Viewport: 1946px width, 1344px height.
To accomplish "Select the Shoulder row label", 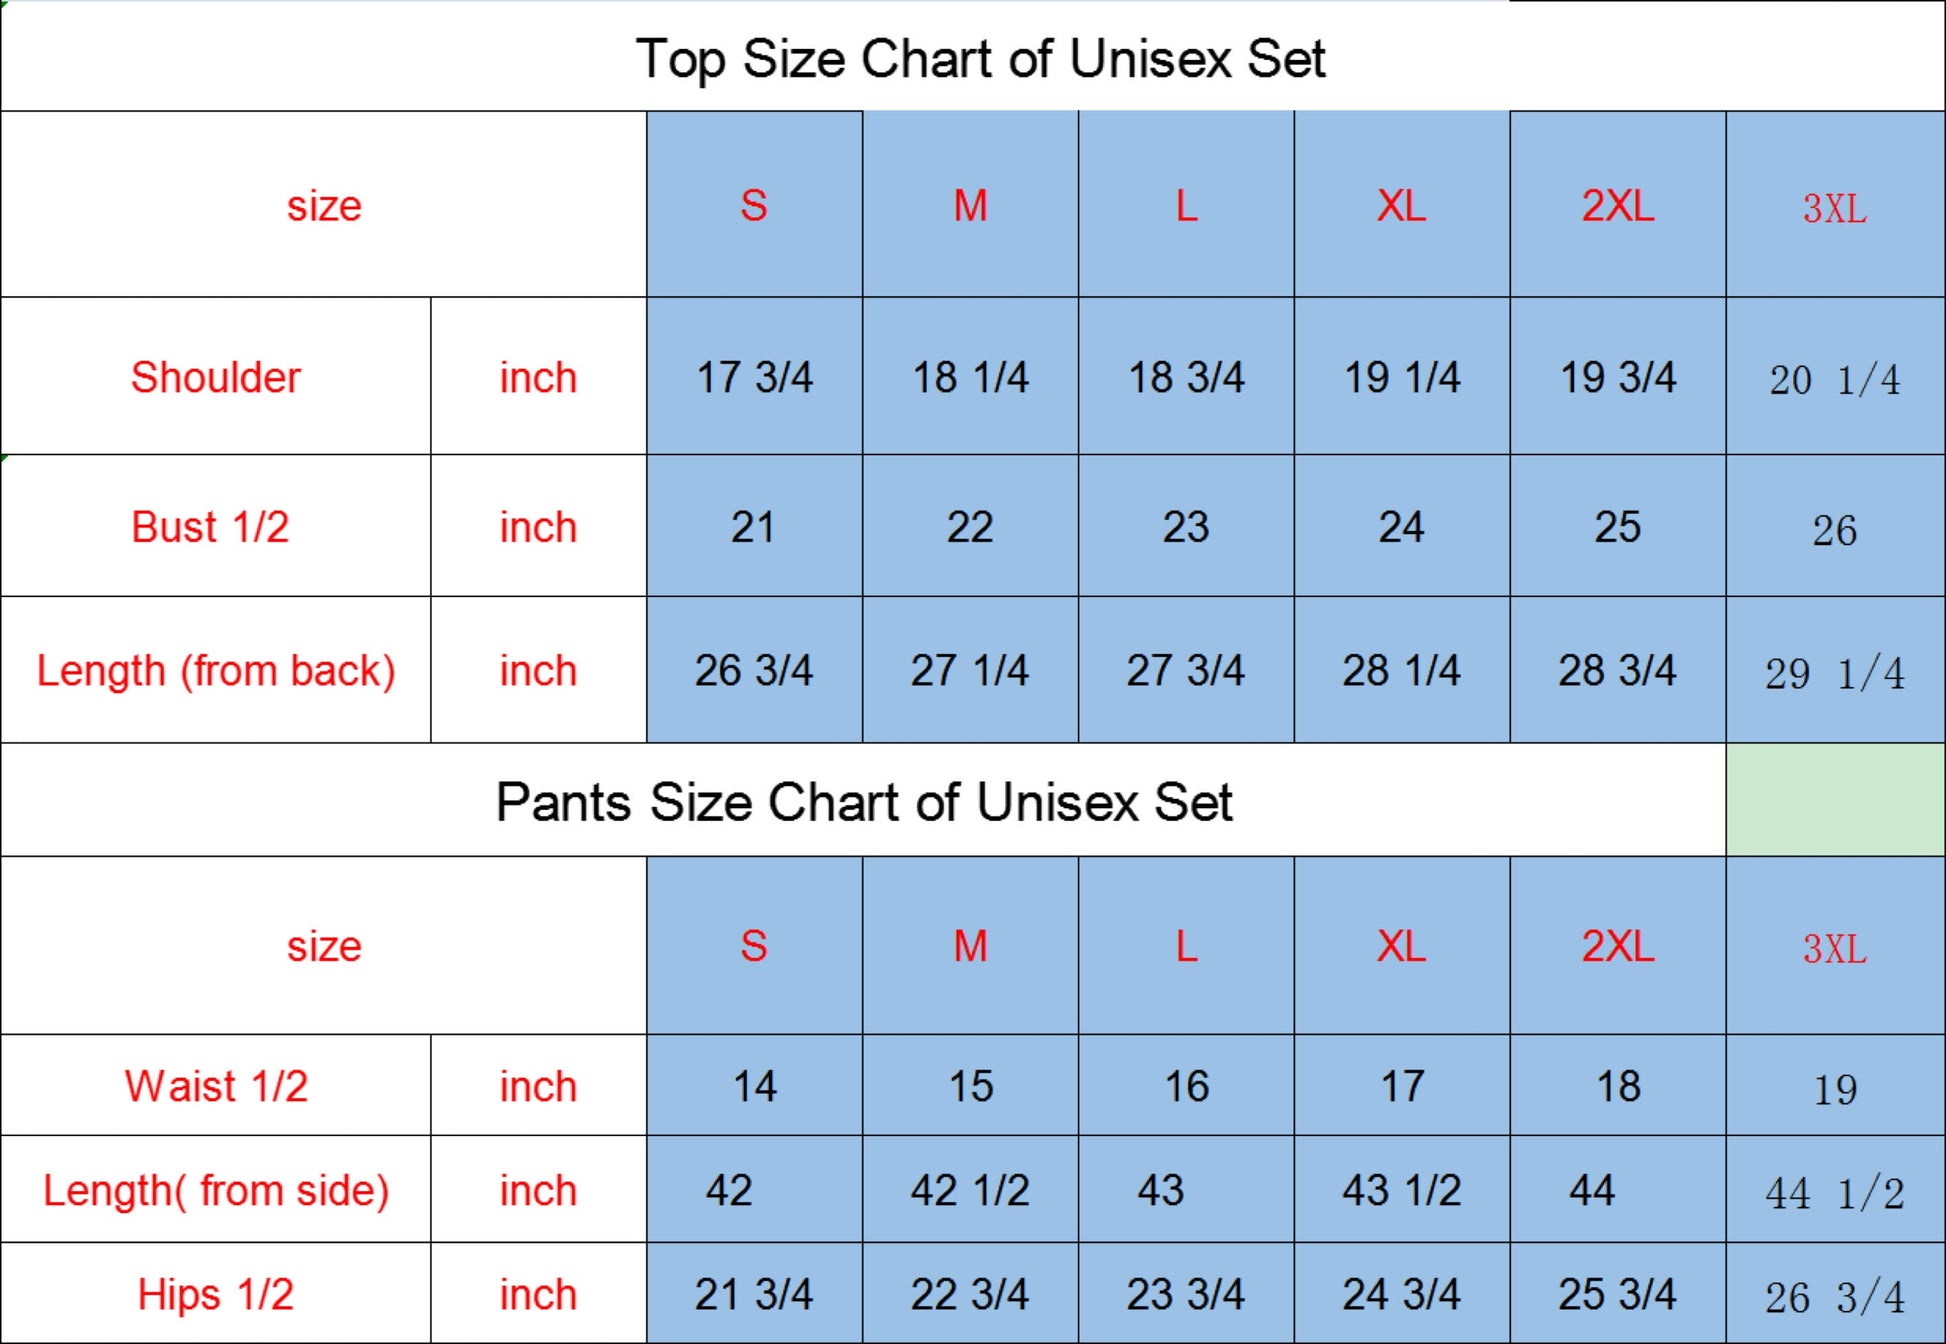I will pyautogui.click(x=215, y=377).
